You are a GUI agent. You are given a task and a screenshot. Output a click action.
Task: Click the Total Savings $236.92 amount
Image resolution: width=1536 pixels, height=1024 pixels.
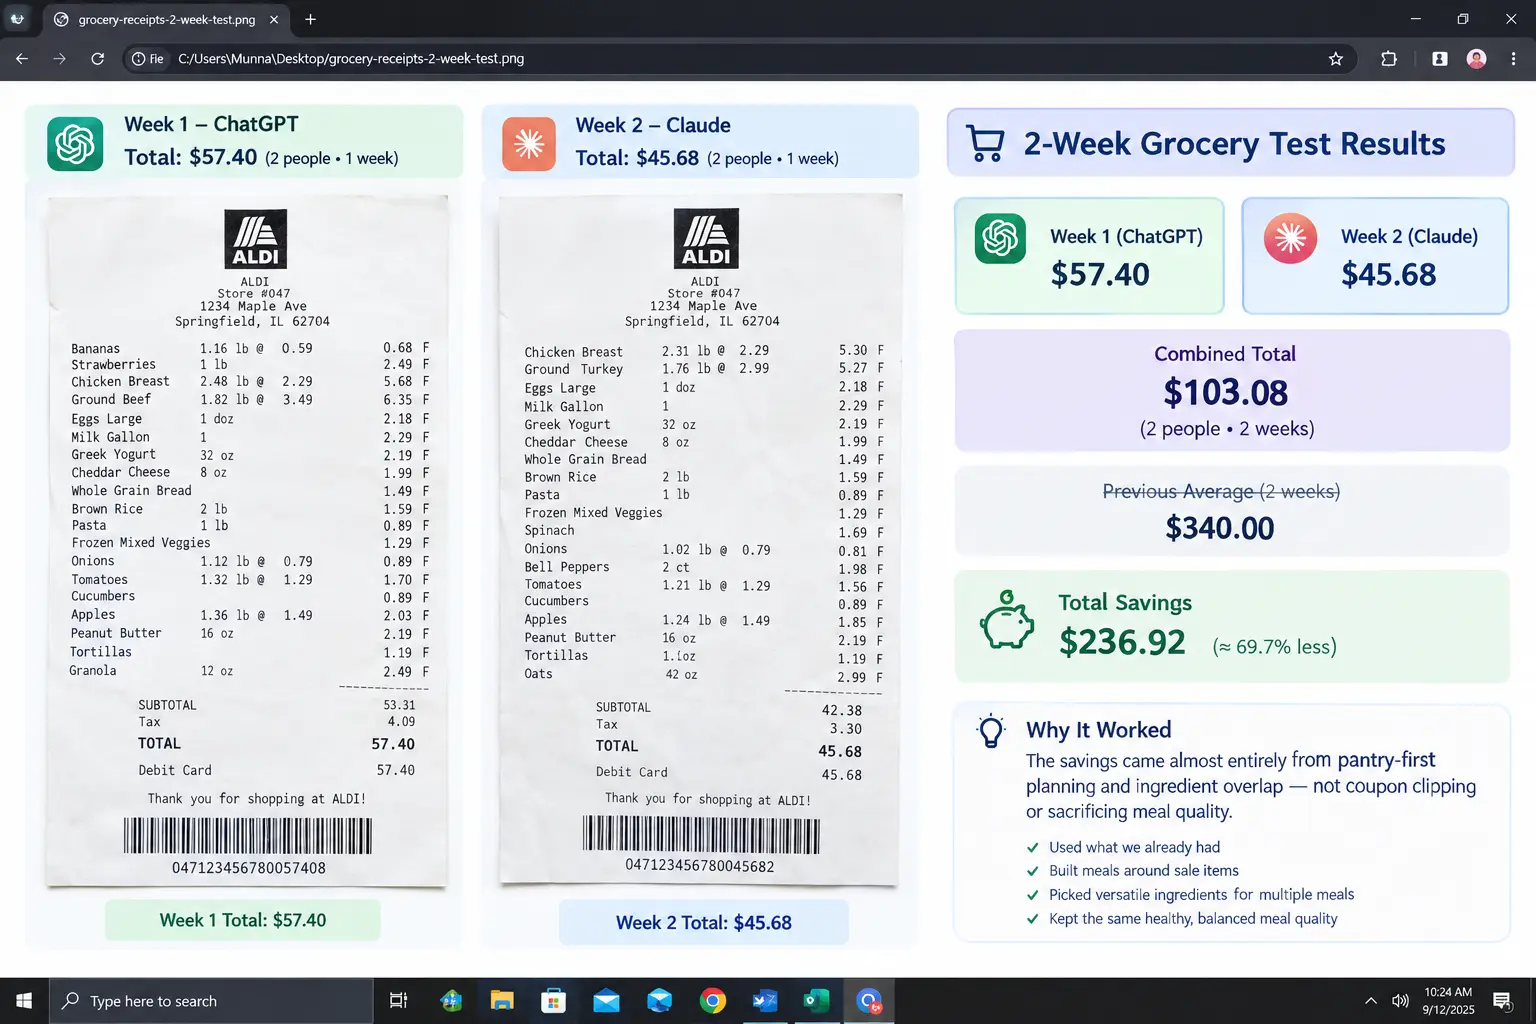tap(1122, 642)
